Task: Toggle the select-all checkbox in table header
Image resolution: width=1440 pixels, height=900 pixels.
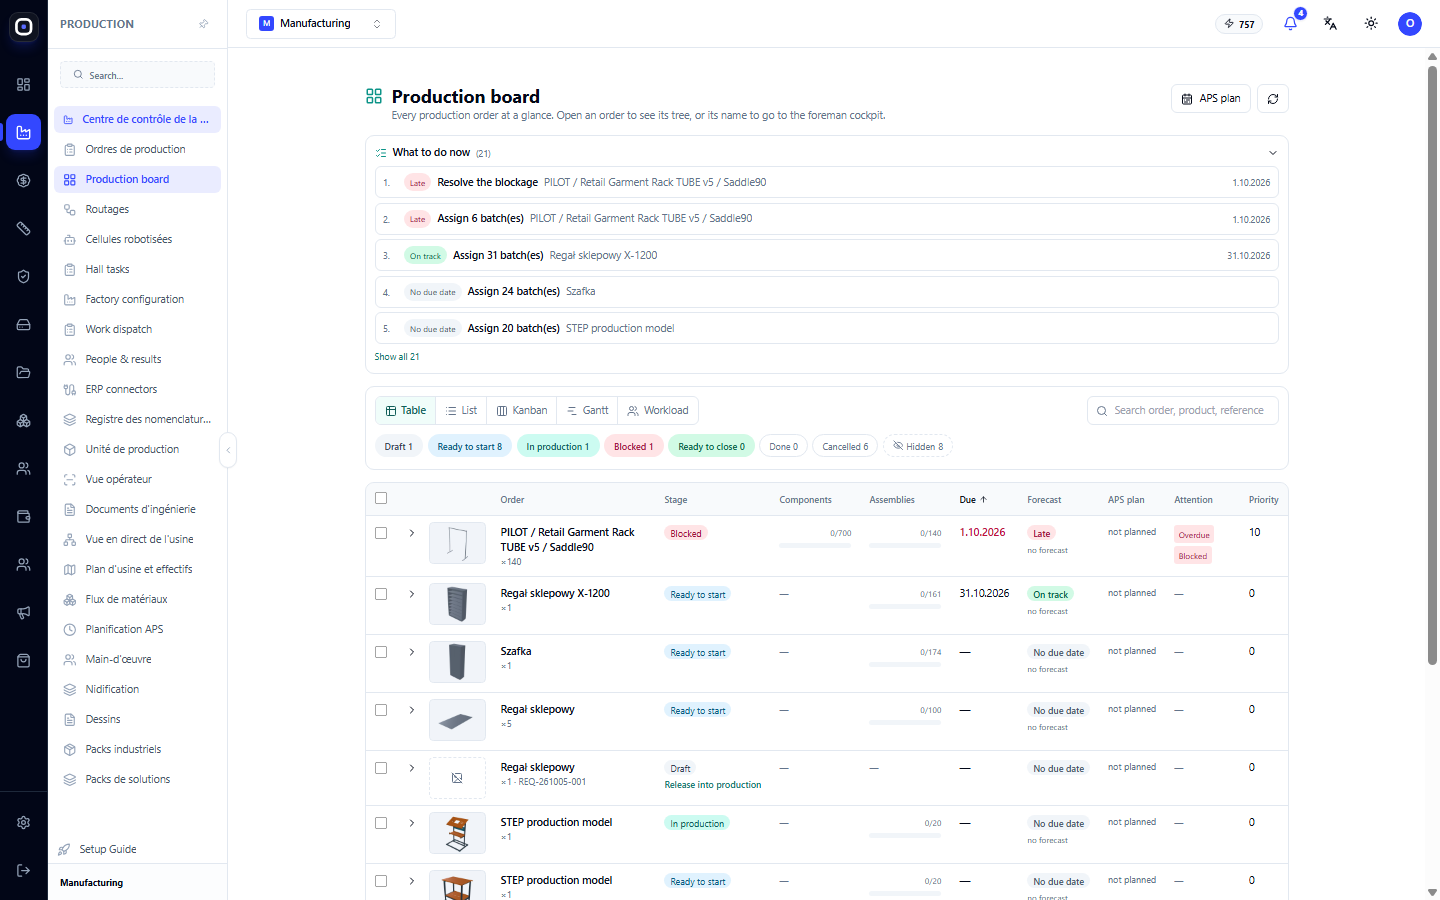Action: pyautogui.click(x=381, y=498)
